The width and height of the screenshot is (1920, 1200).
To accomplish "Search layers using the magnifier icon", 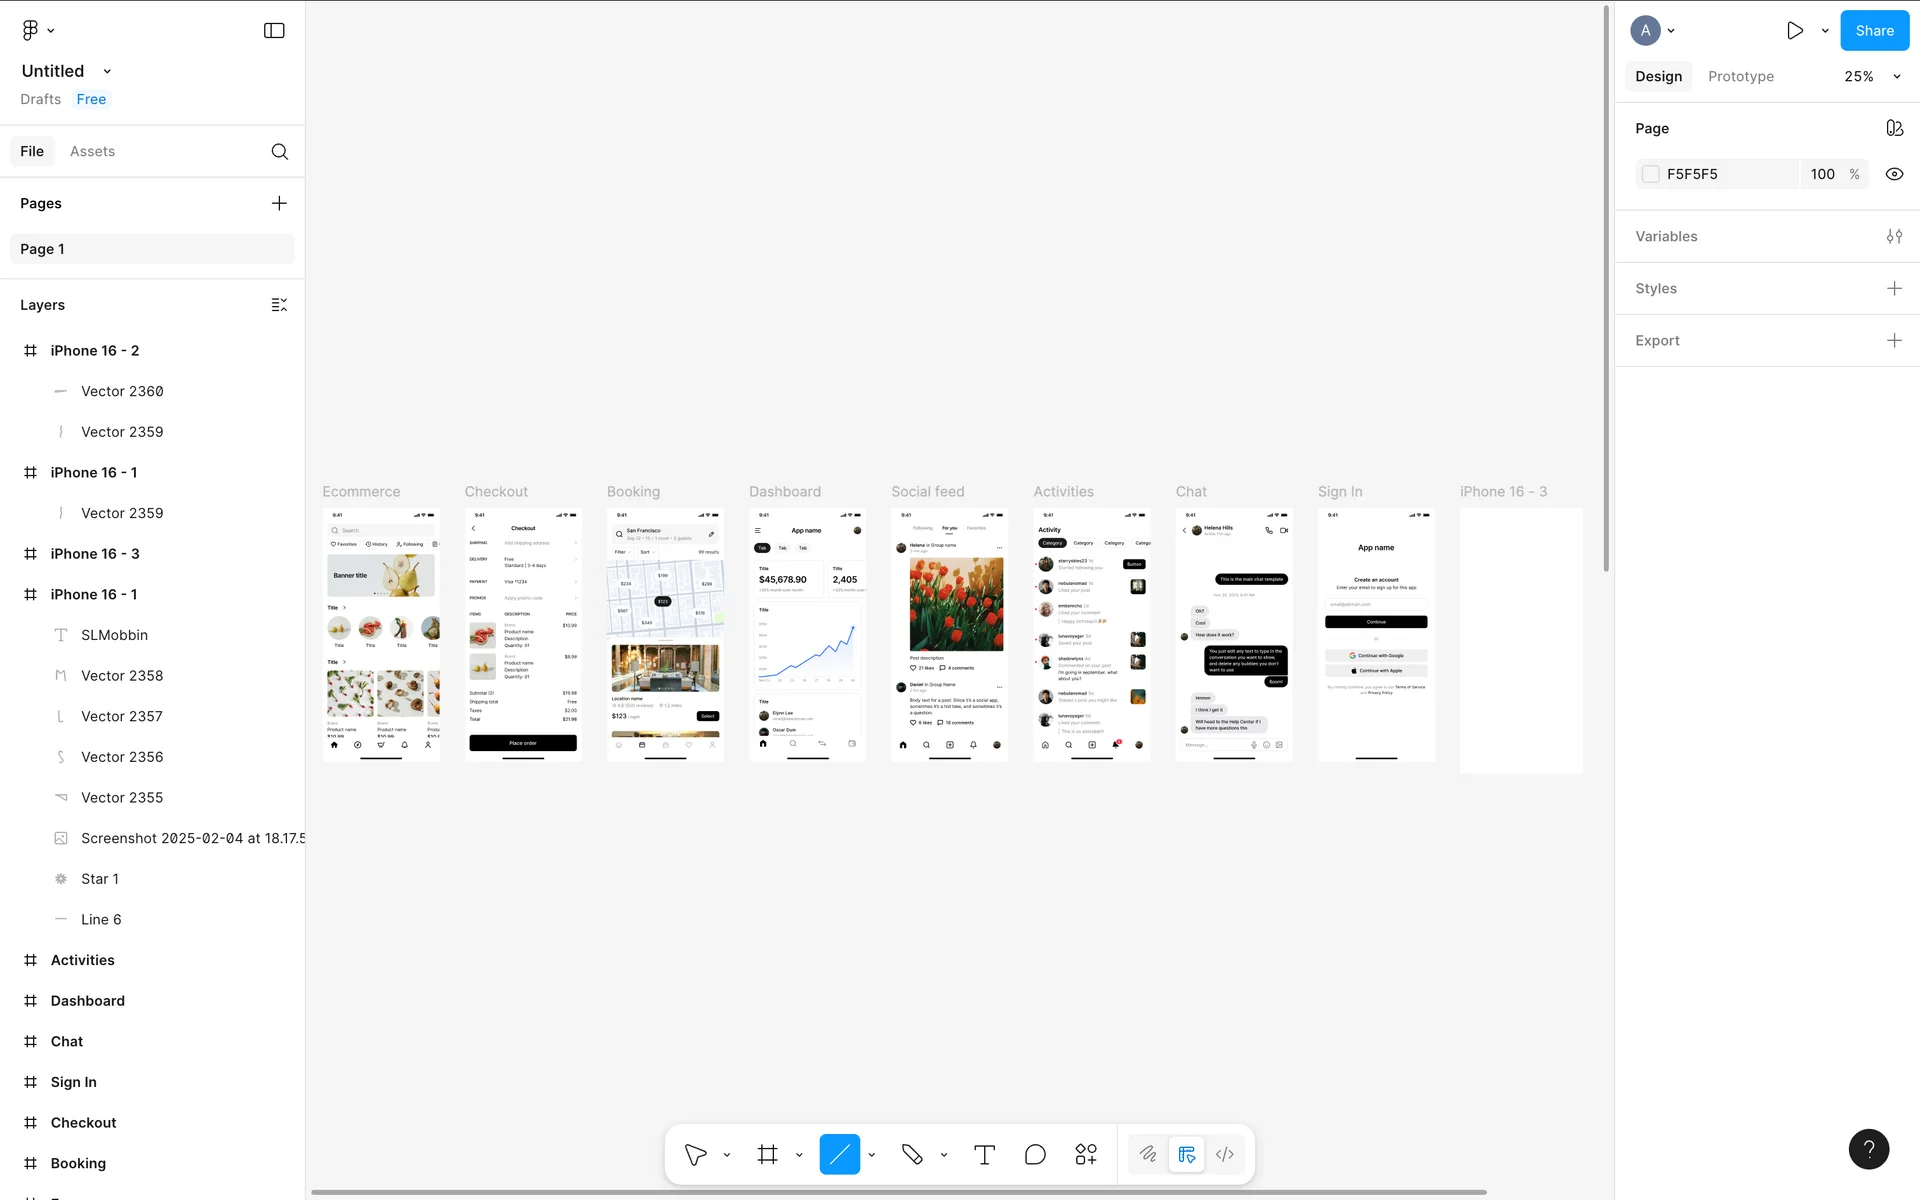I will coord(279,151).
